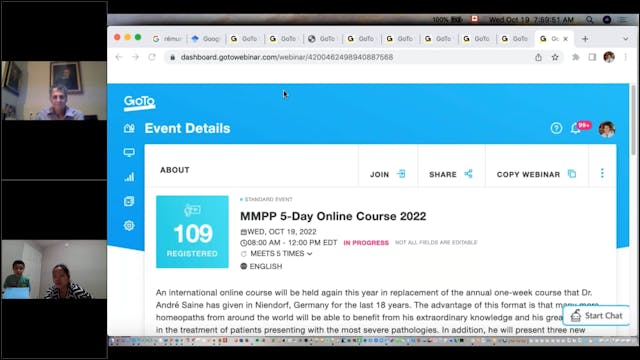640x360 pixels.
Task: Click the Start Chat button
Action: pyautogui.click(x=596, y=316)
